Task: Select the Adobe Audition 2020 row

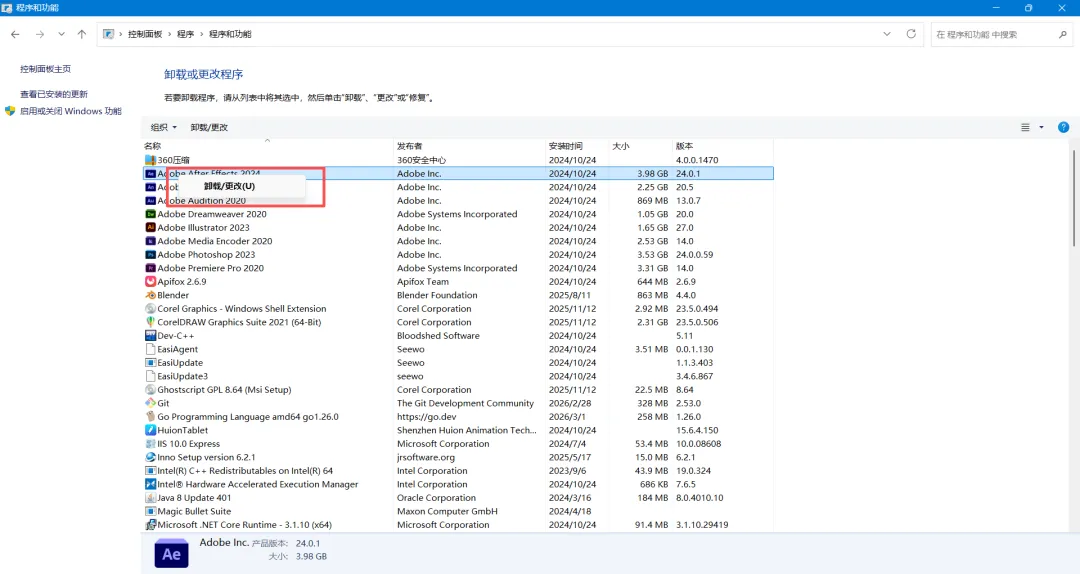Action: [x=458, y=201]
